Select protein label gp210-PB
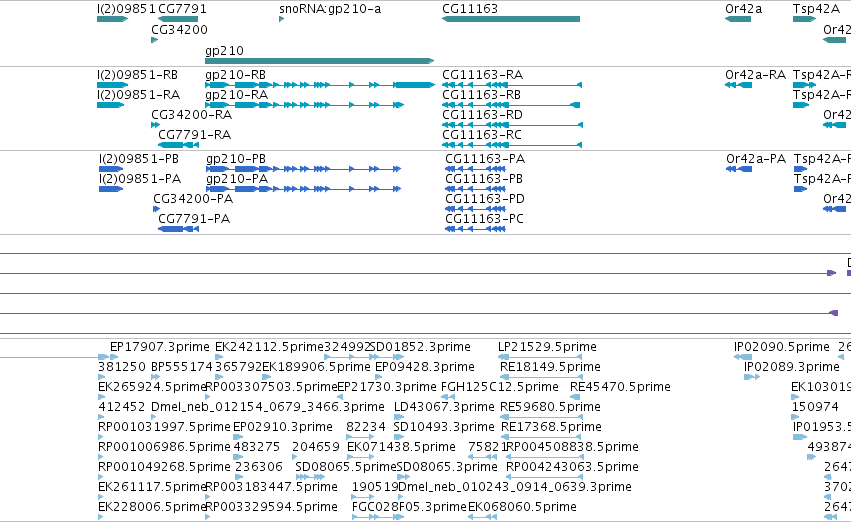The image size is (851, 522). [x=236, y=159]
